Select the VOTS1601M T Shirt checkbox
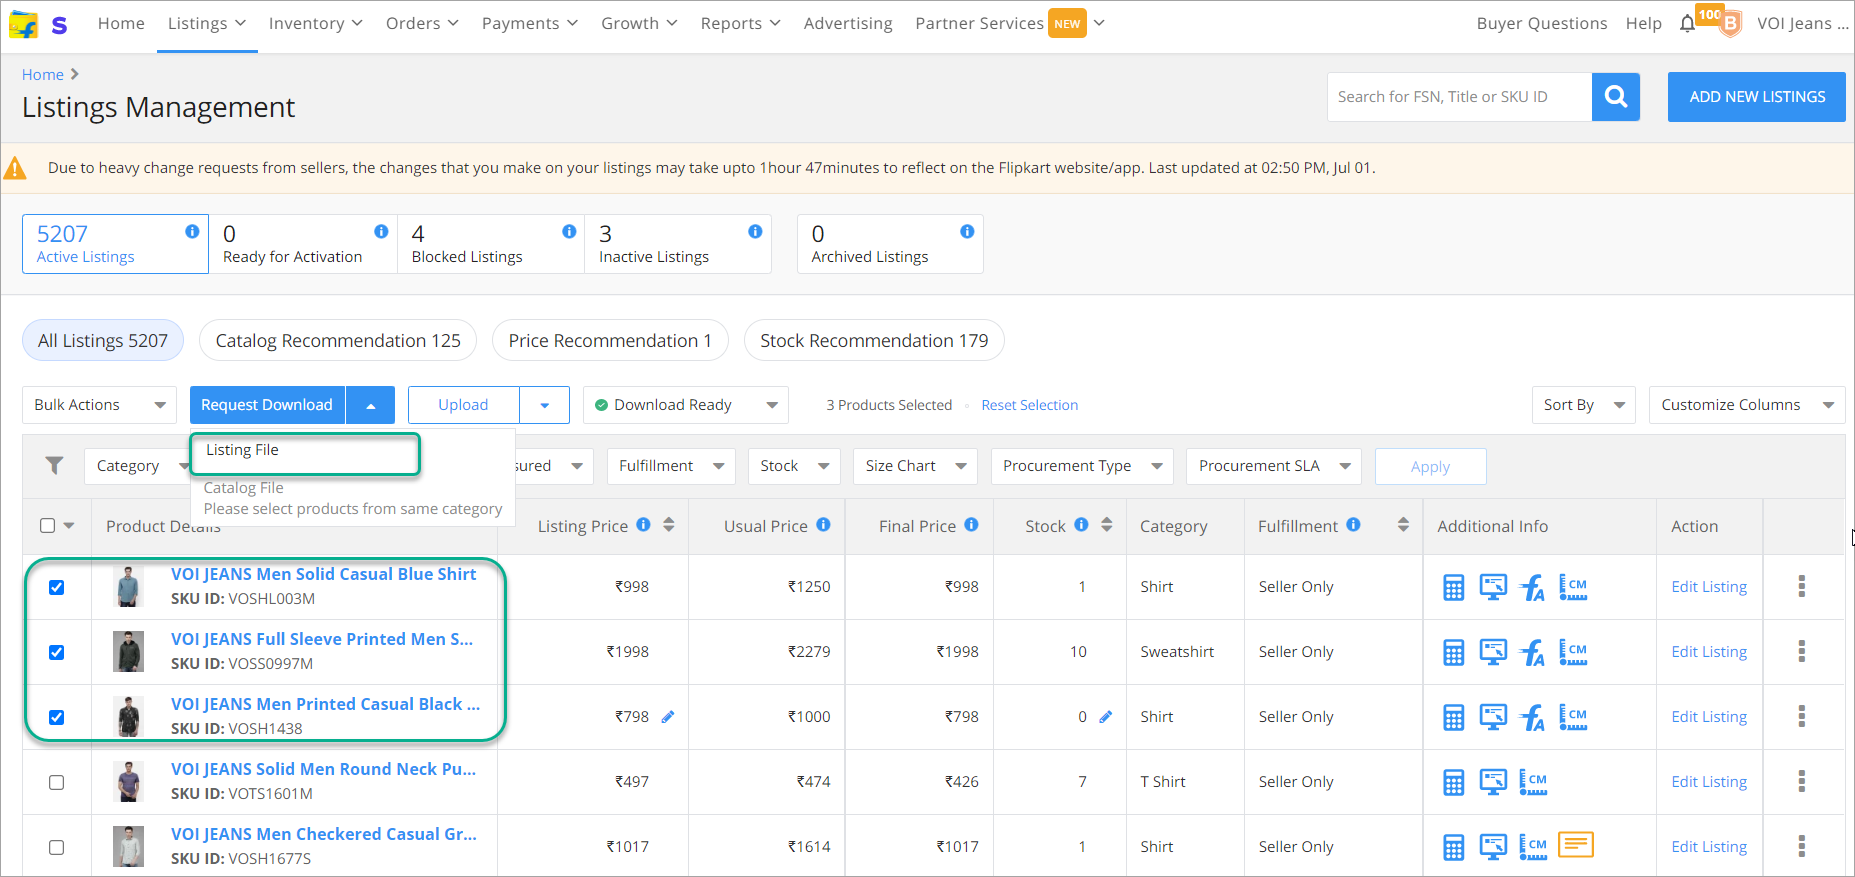 57,782
